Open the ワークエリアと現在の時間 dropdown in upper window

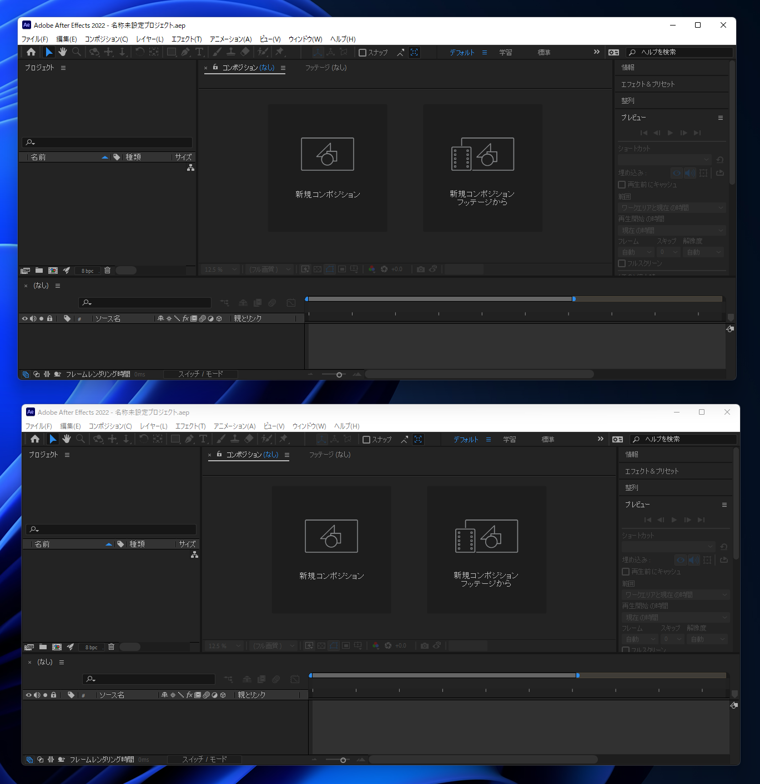[x=672, y=208]
